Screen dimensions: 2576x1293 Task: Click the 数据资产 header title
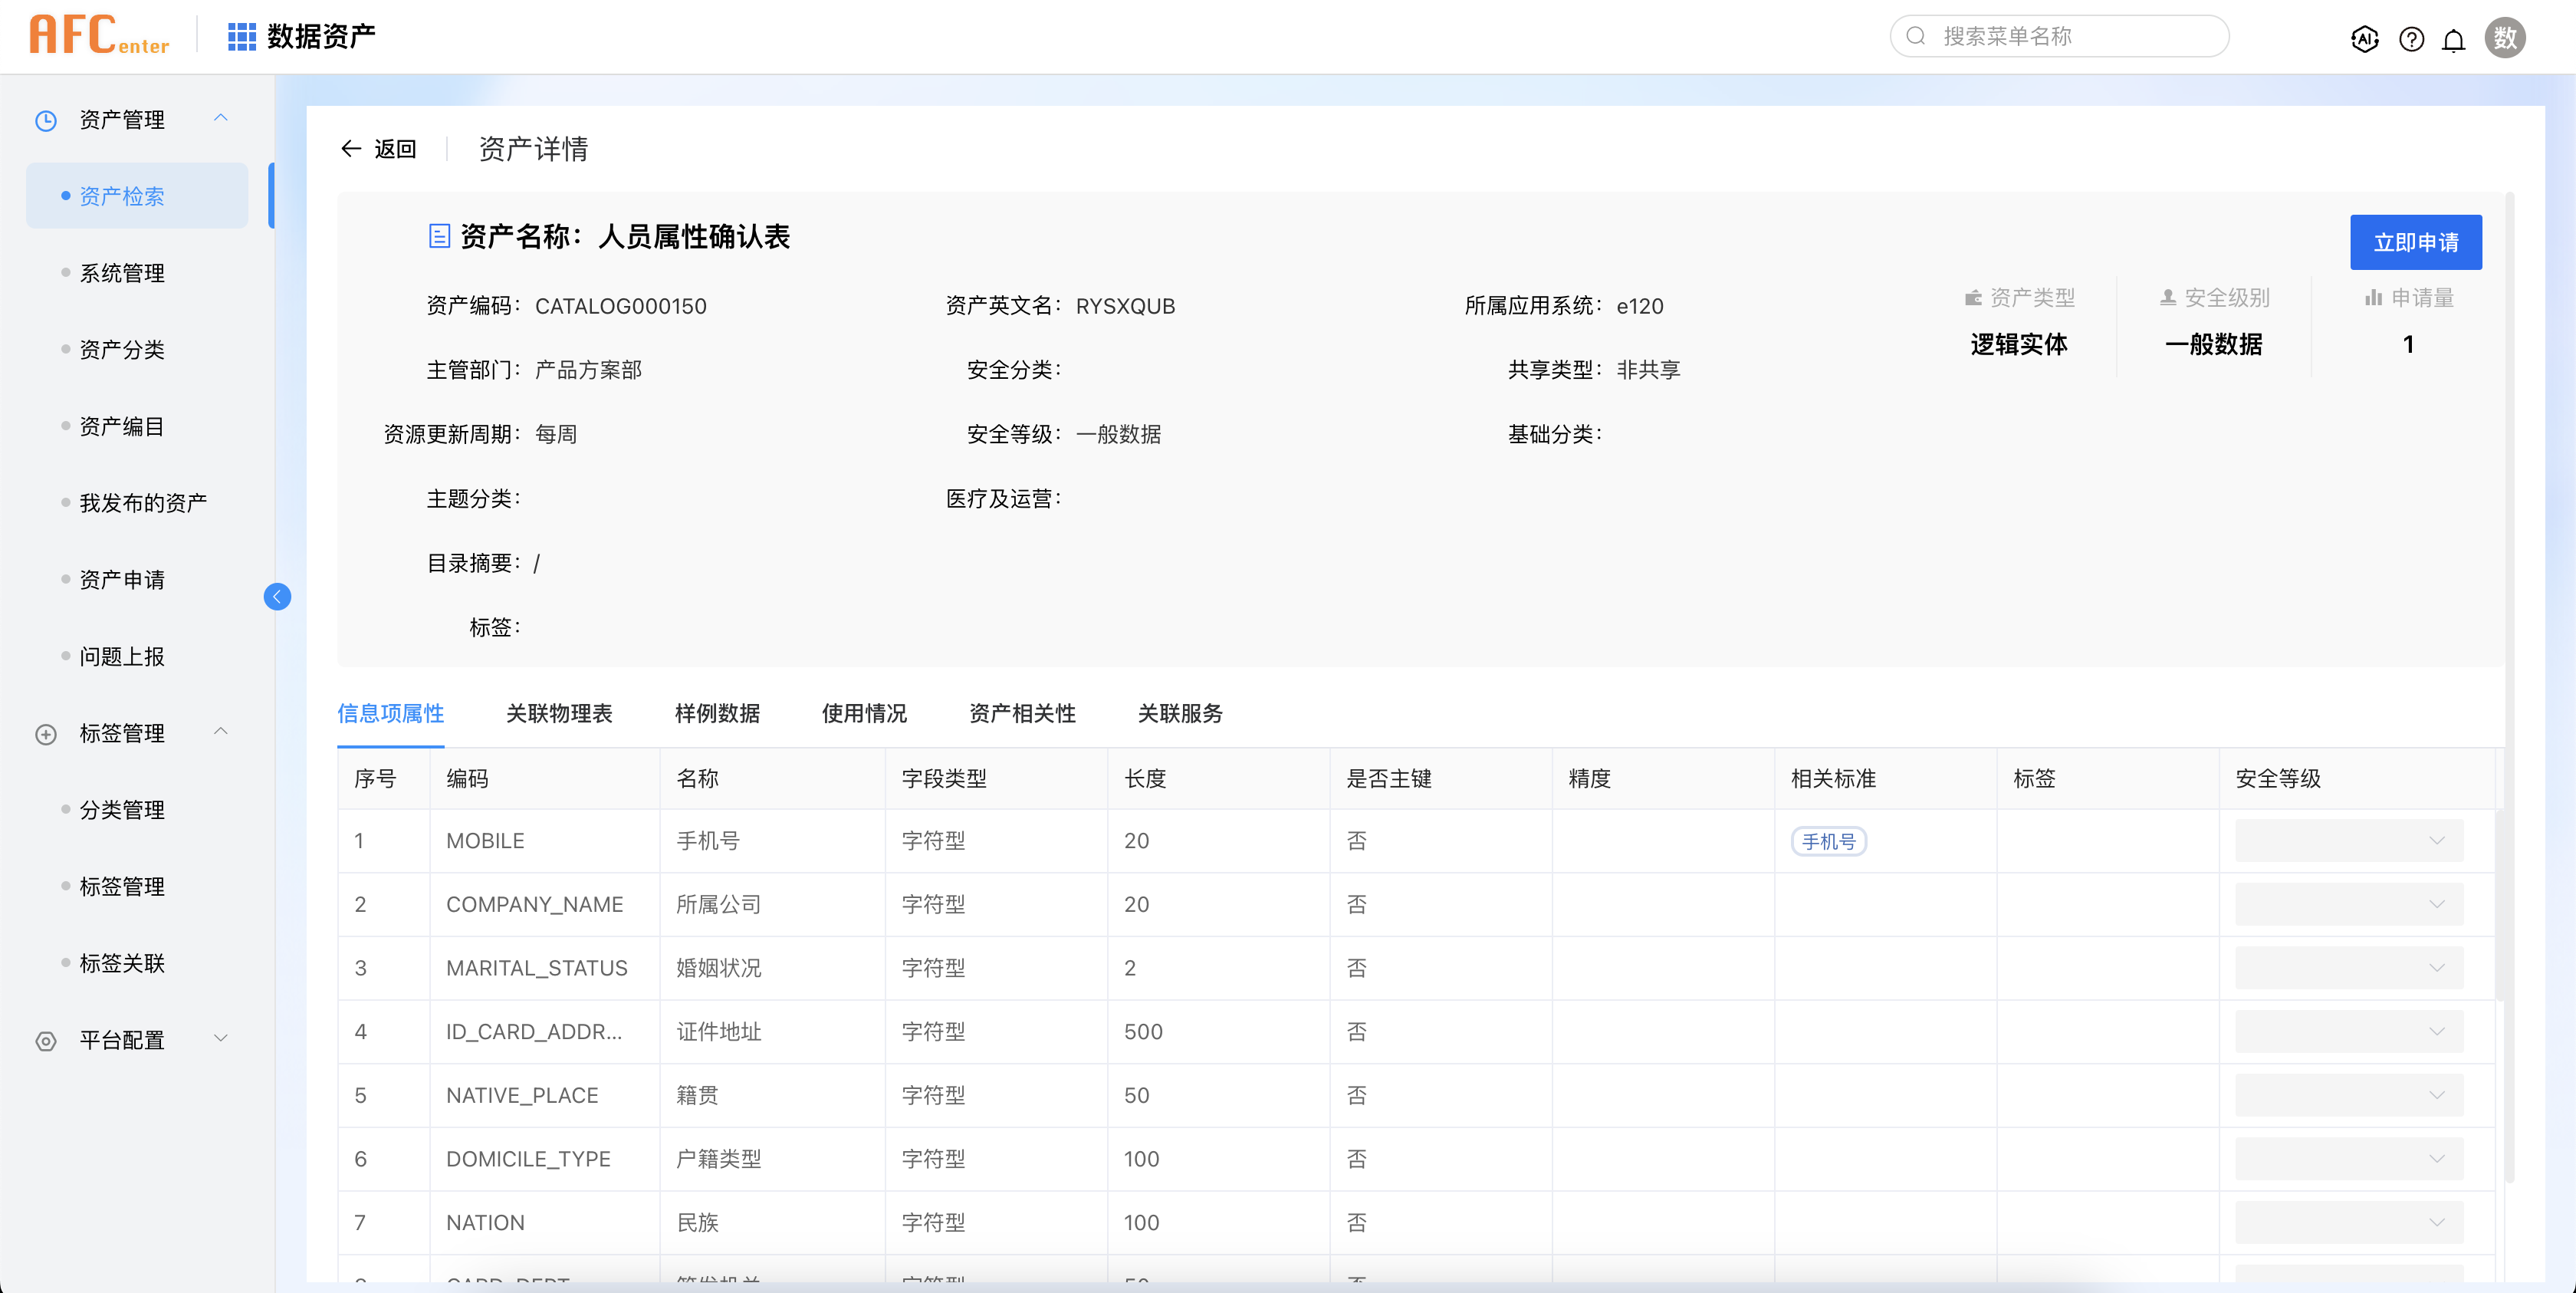(321, 37)
